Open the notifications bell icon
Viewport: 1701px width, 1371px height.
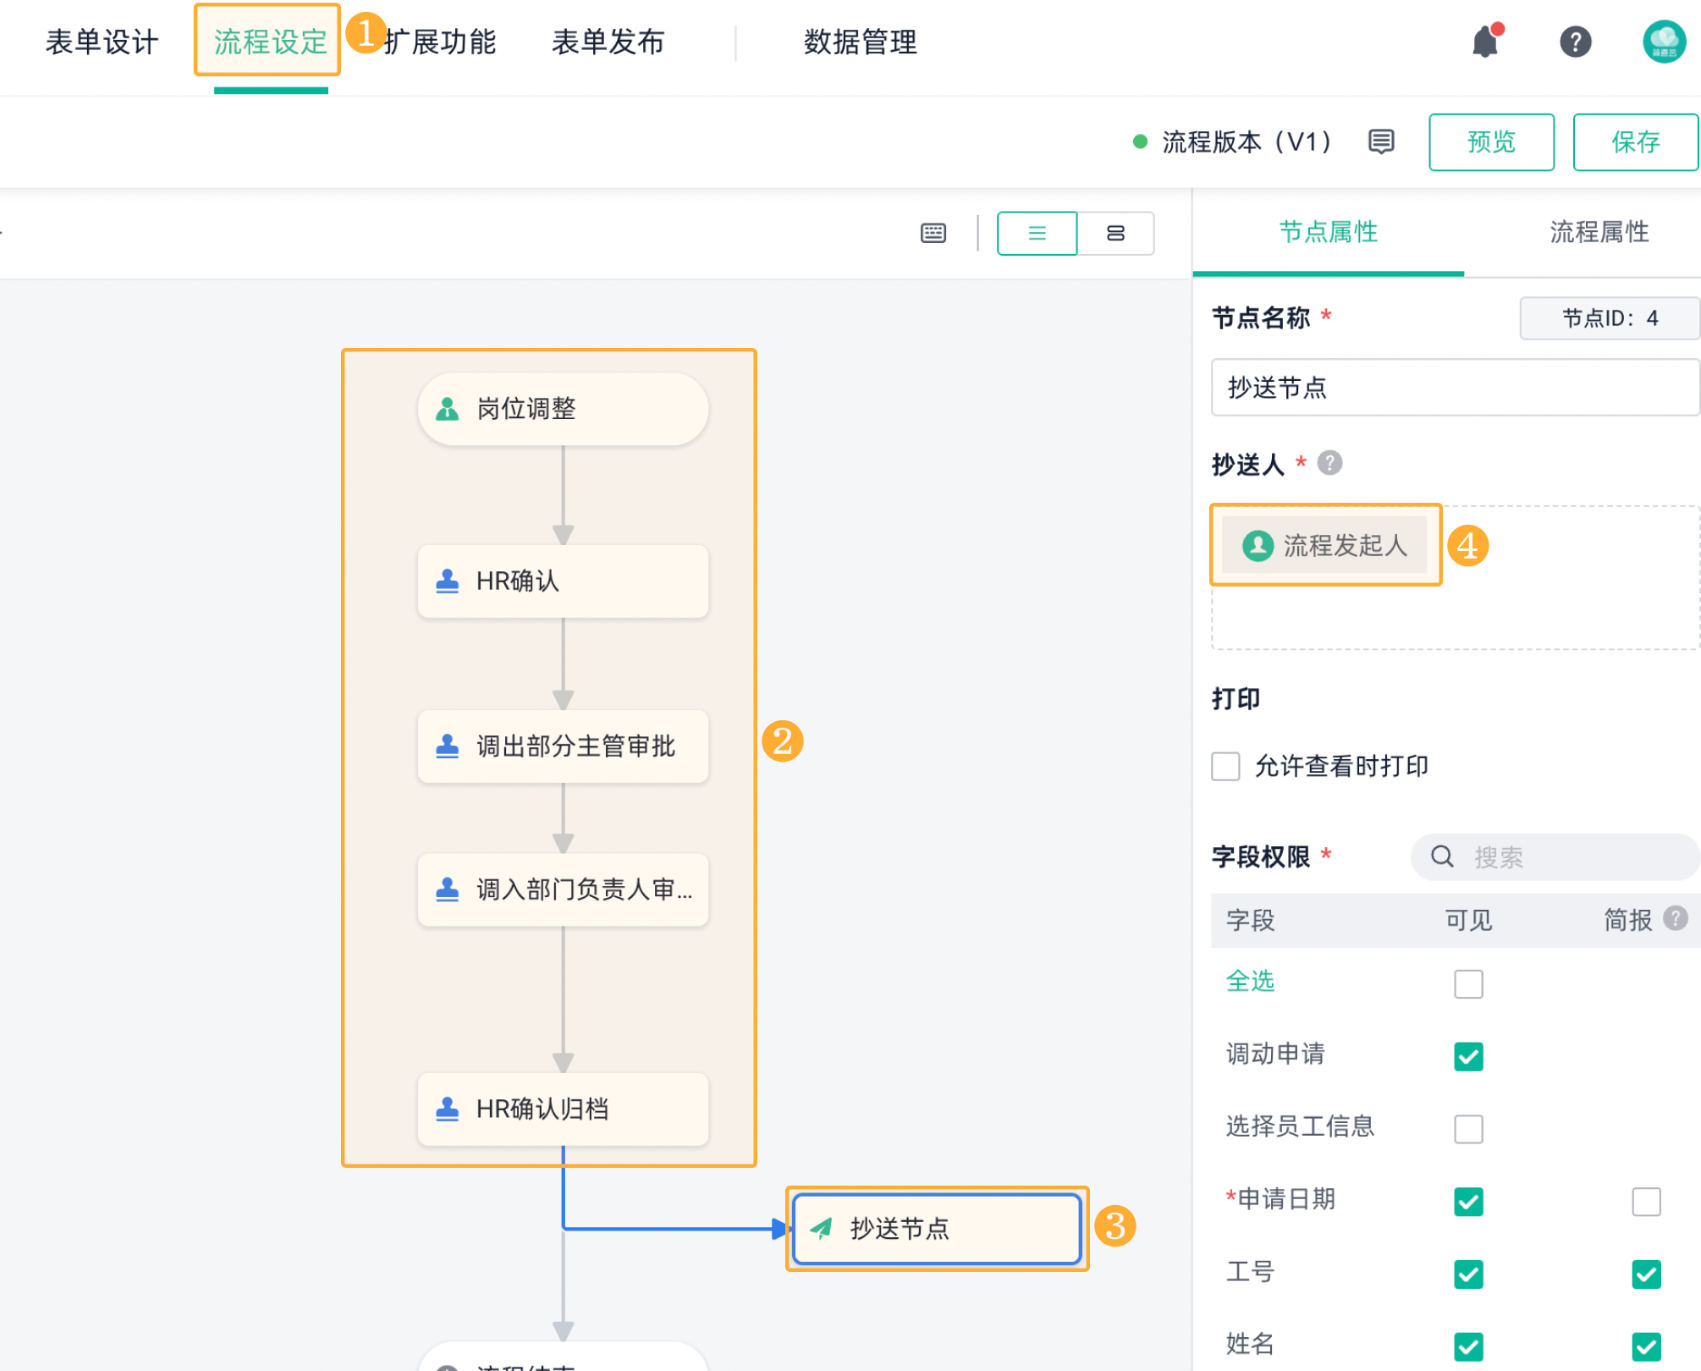tap(1486, 41)
